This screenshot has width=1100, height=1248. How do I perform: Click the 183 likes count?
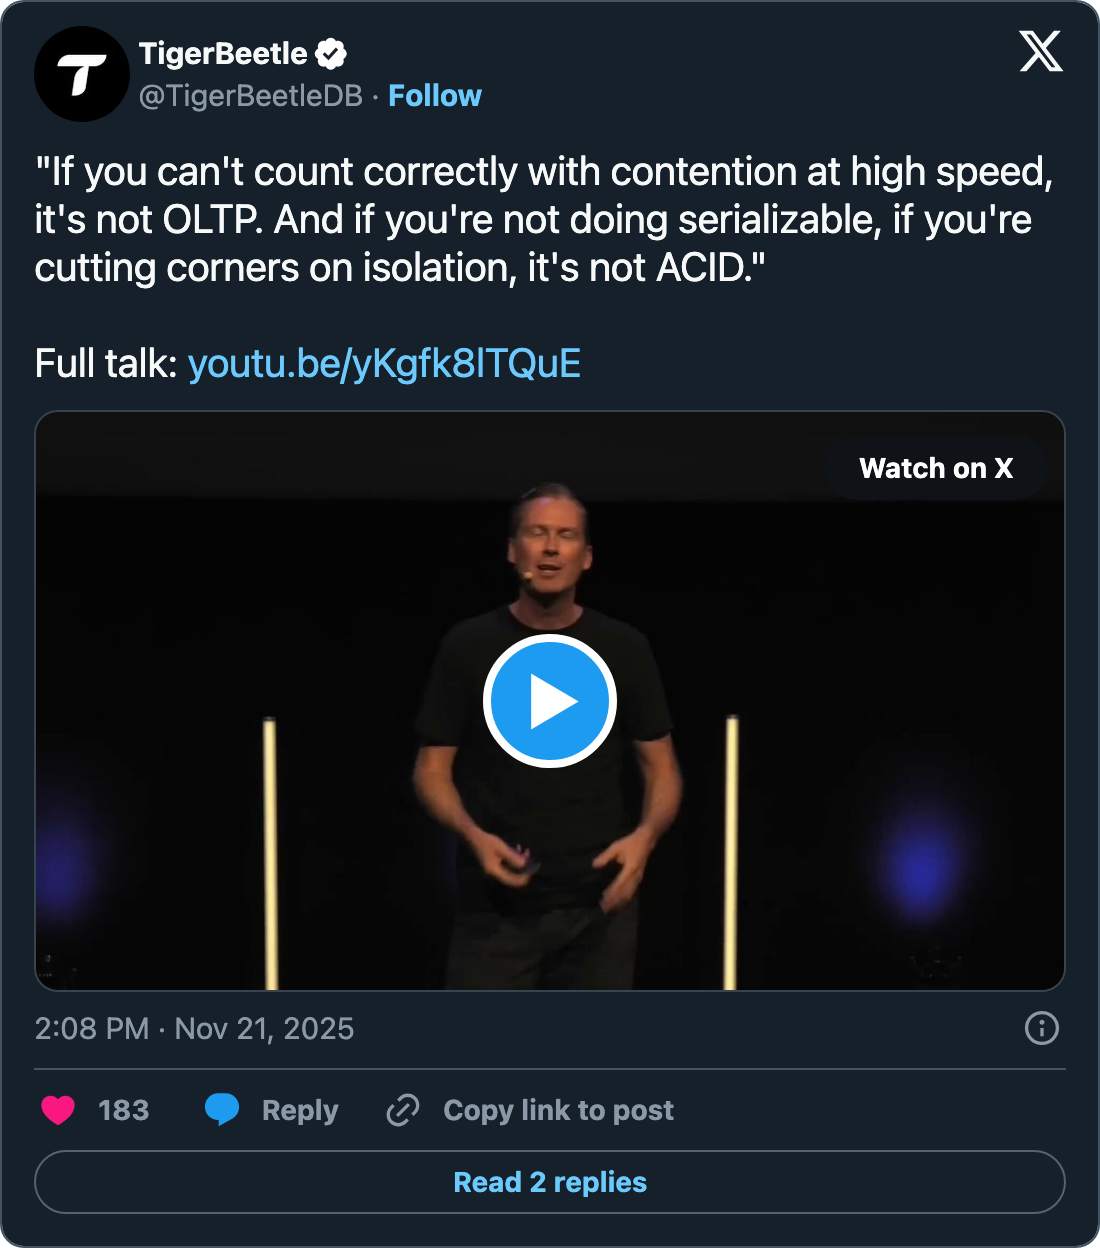coord(124,1110)
